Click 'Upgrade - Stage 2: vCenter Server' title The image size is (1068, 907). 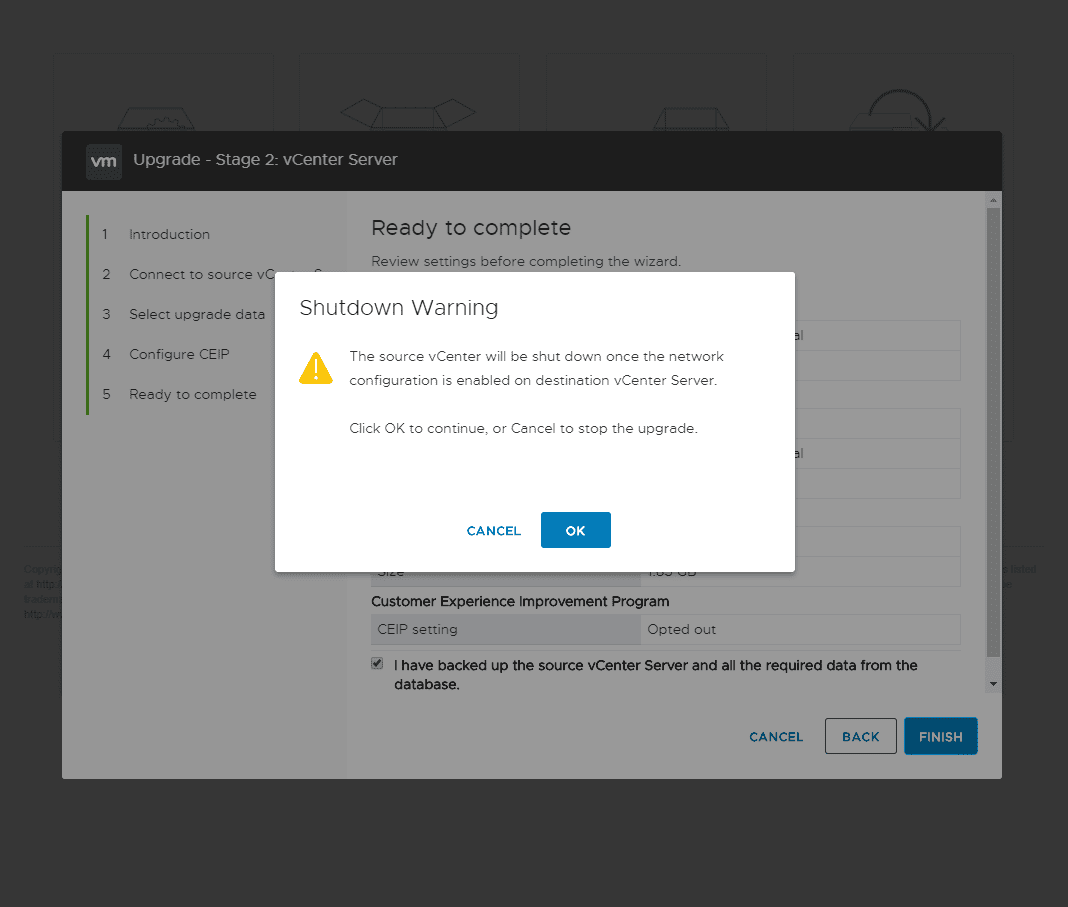pyautogui.click(x=266, y=159)
